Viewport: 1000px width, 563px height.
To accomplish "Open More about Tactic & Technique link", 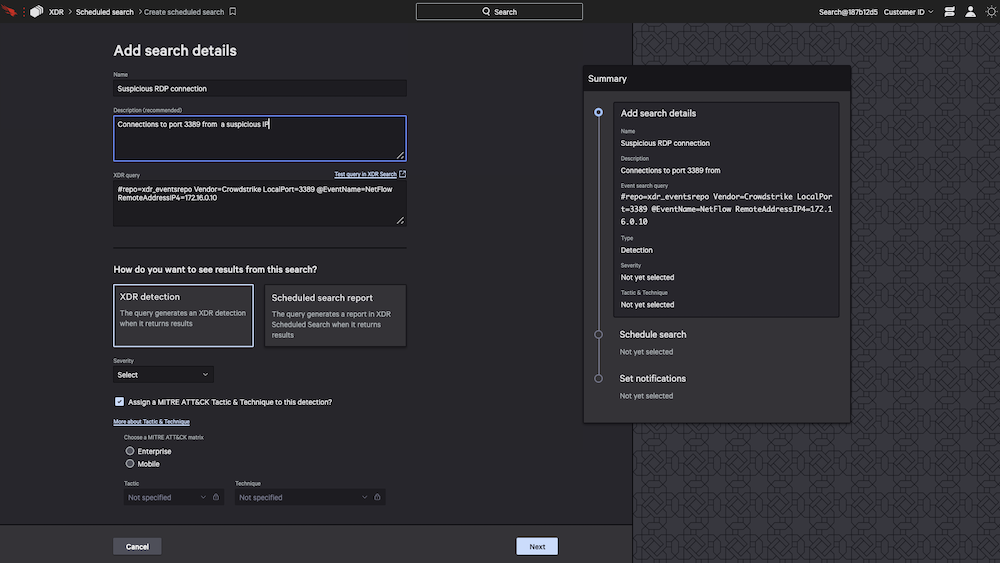I will point(151,421).
